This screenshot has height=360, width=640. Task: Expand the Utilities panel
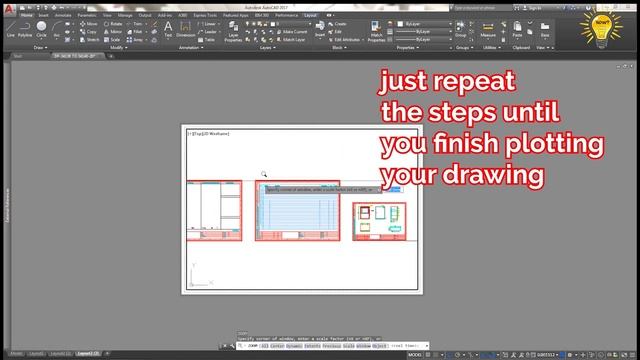coord(491,48)
